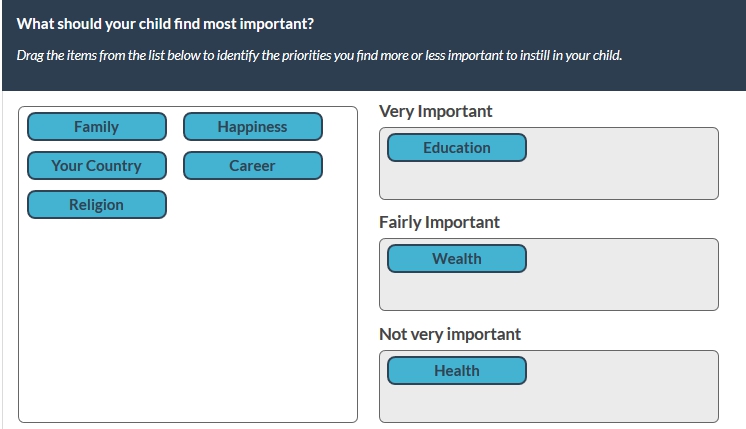
Task: Click the Health chip under Not very important
Action: point(456,371)
